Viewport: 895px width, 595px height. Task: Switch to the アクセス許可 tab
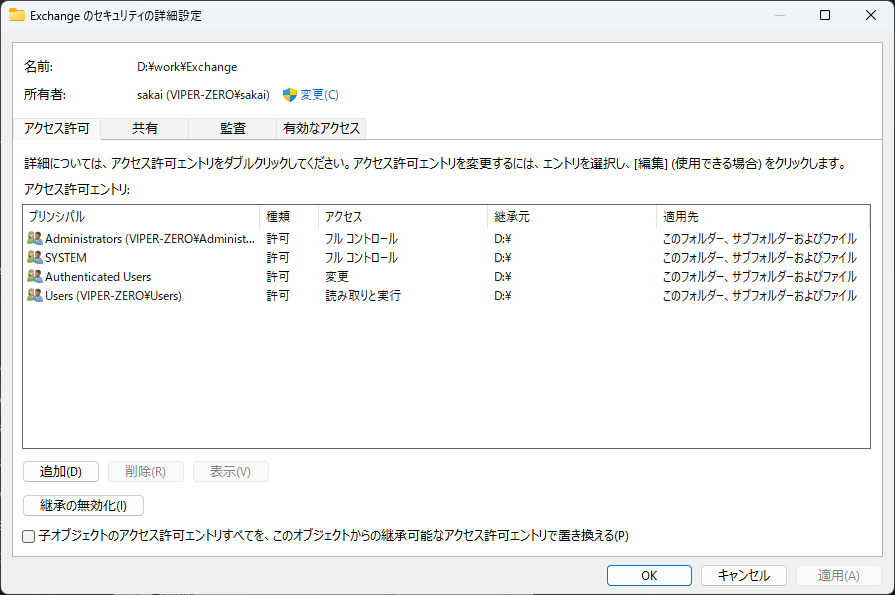click(57, 128)
